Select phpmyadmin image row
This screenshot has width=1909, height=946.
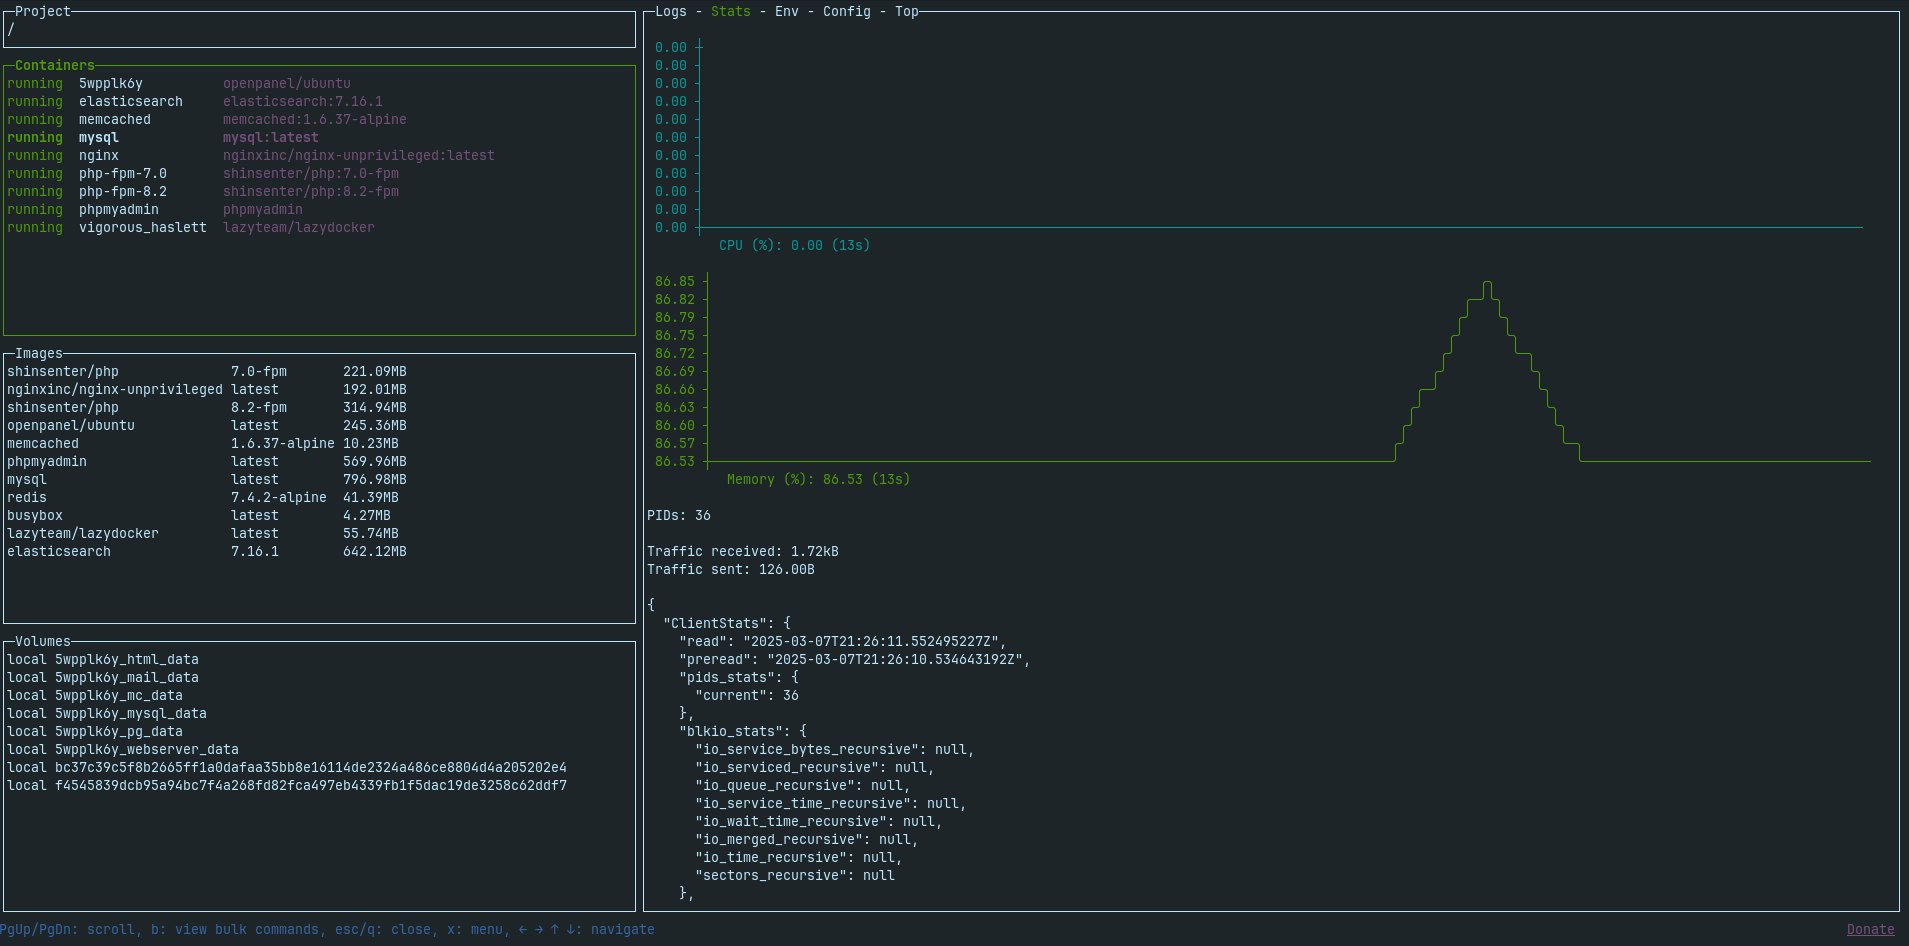(319, 461)
